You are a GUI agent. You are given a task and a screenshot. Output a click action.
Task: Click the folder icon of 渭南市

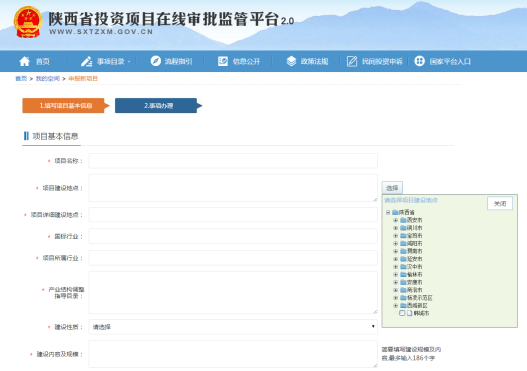click(x=403, y=251)
